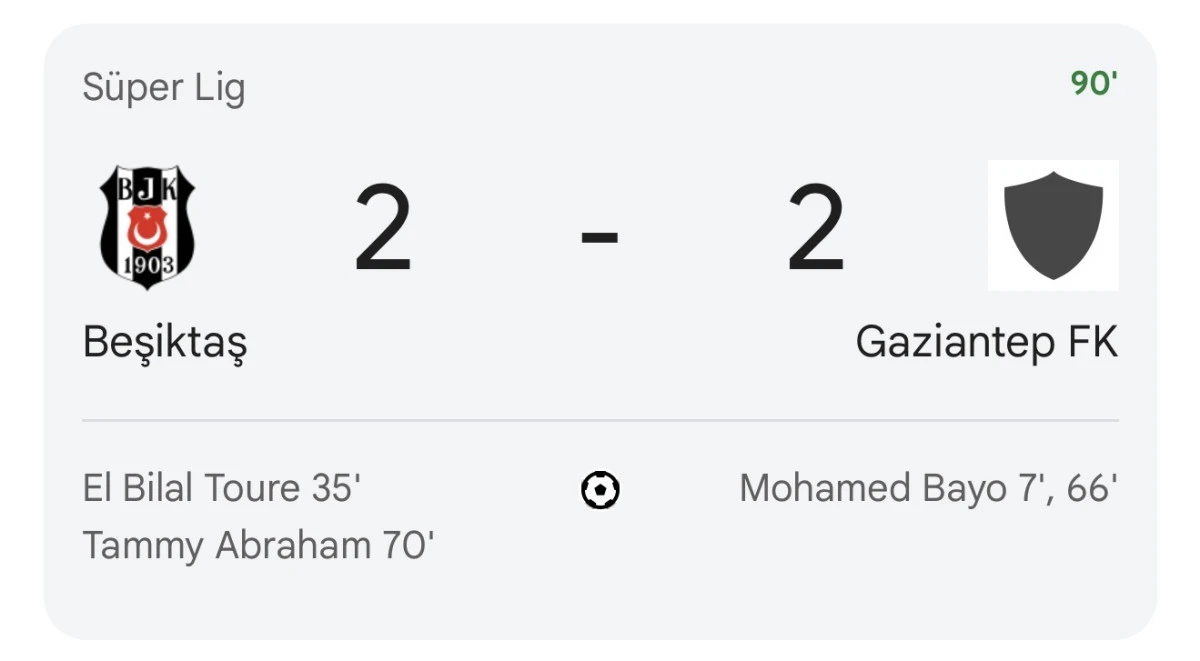
Task: Click the green 90' match minute
Action: [x=1094, y=84]
